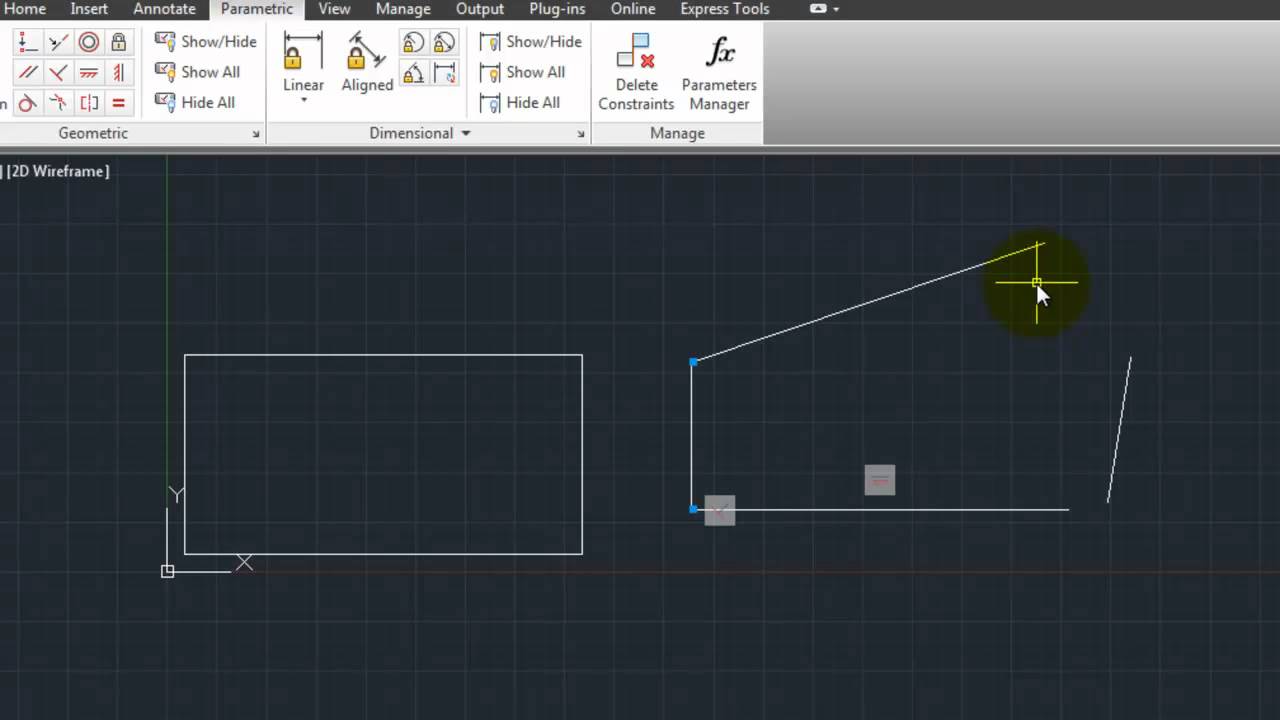Expand the Dimensional panel dropdown

(x=465, y=133)
